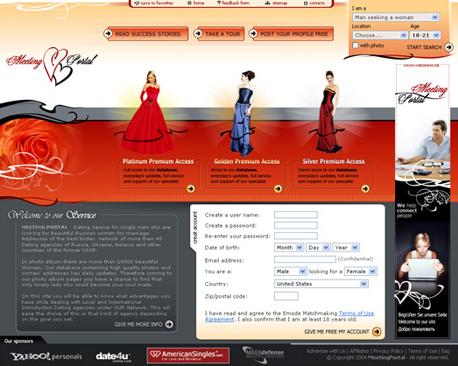Open the Affiliates footer link
Image resolution: width=458 pixels, height=366 pixels.
[x=359, y=351]
